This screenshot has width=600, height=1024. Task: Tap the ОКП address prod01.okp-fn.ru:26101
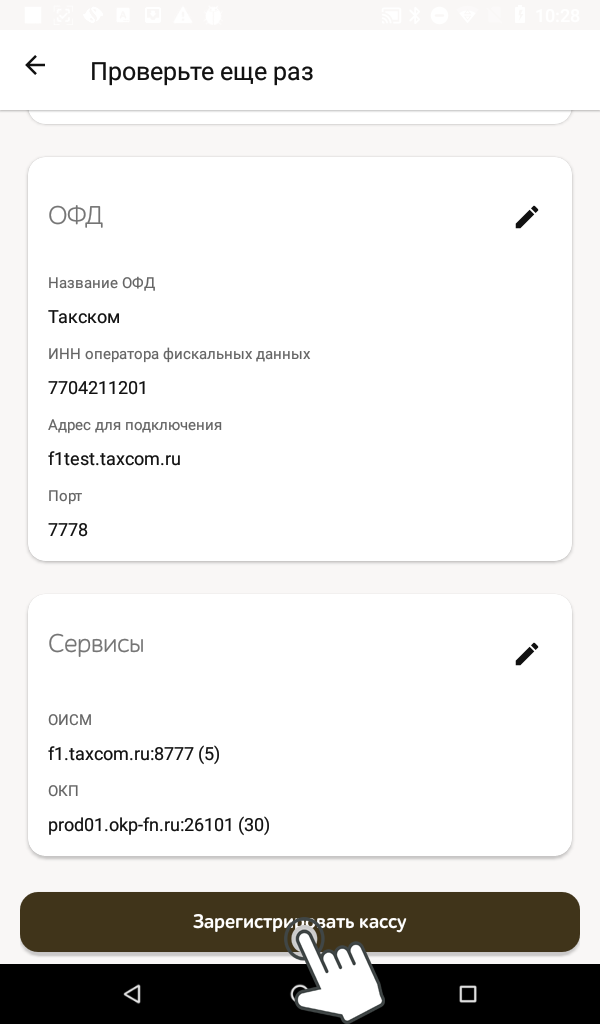tap(159, 825)
